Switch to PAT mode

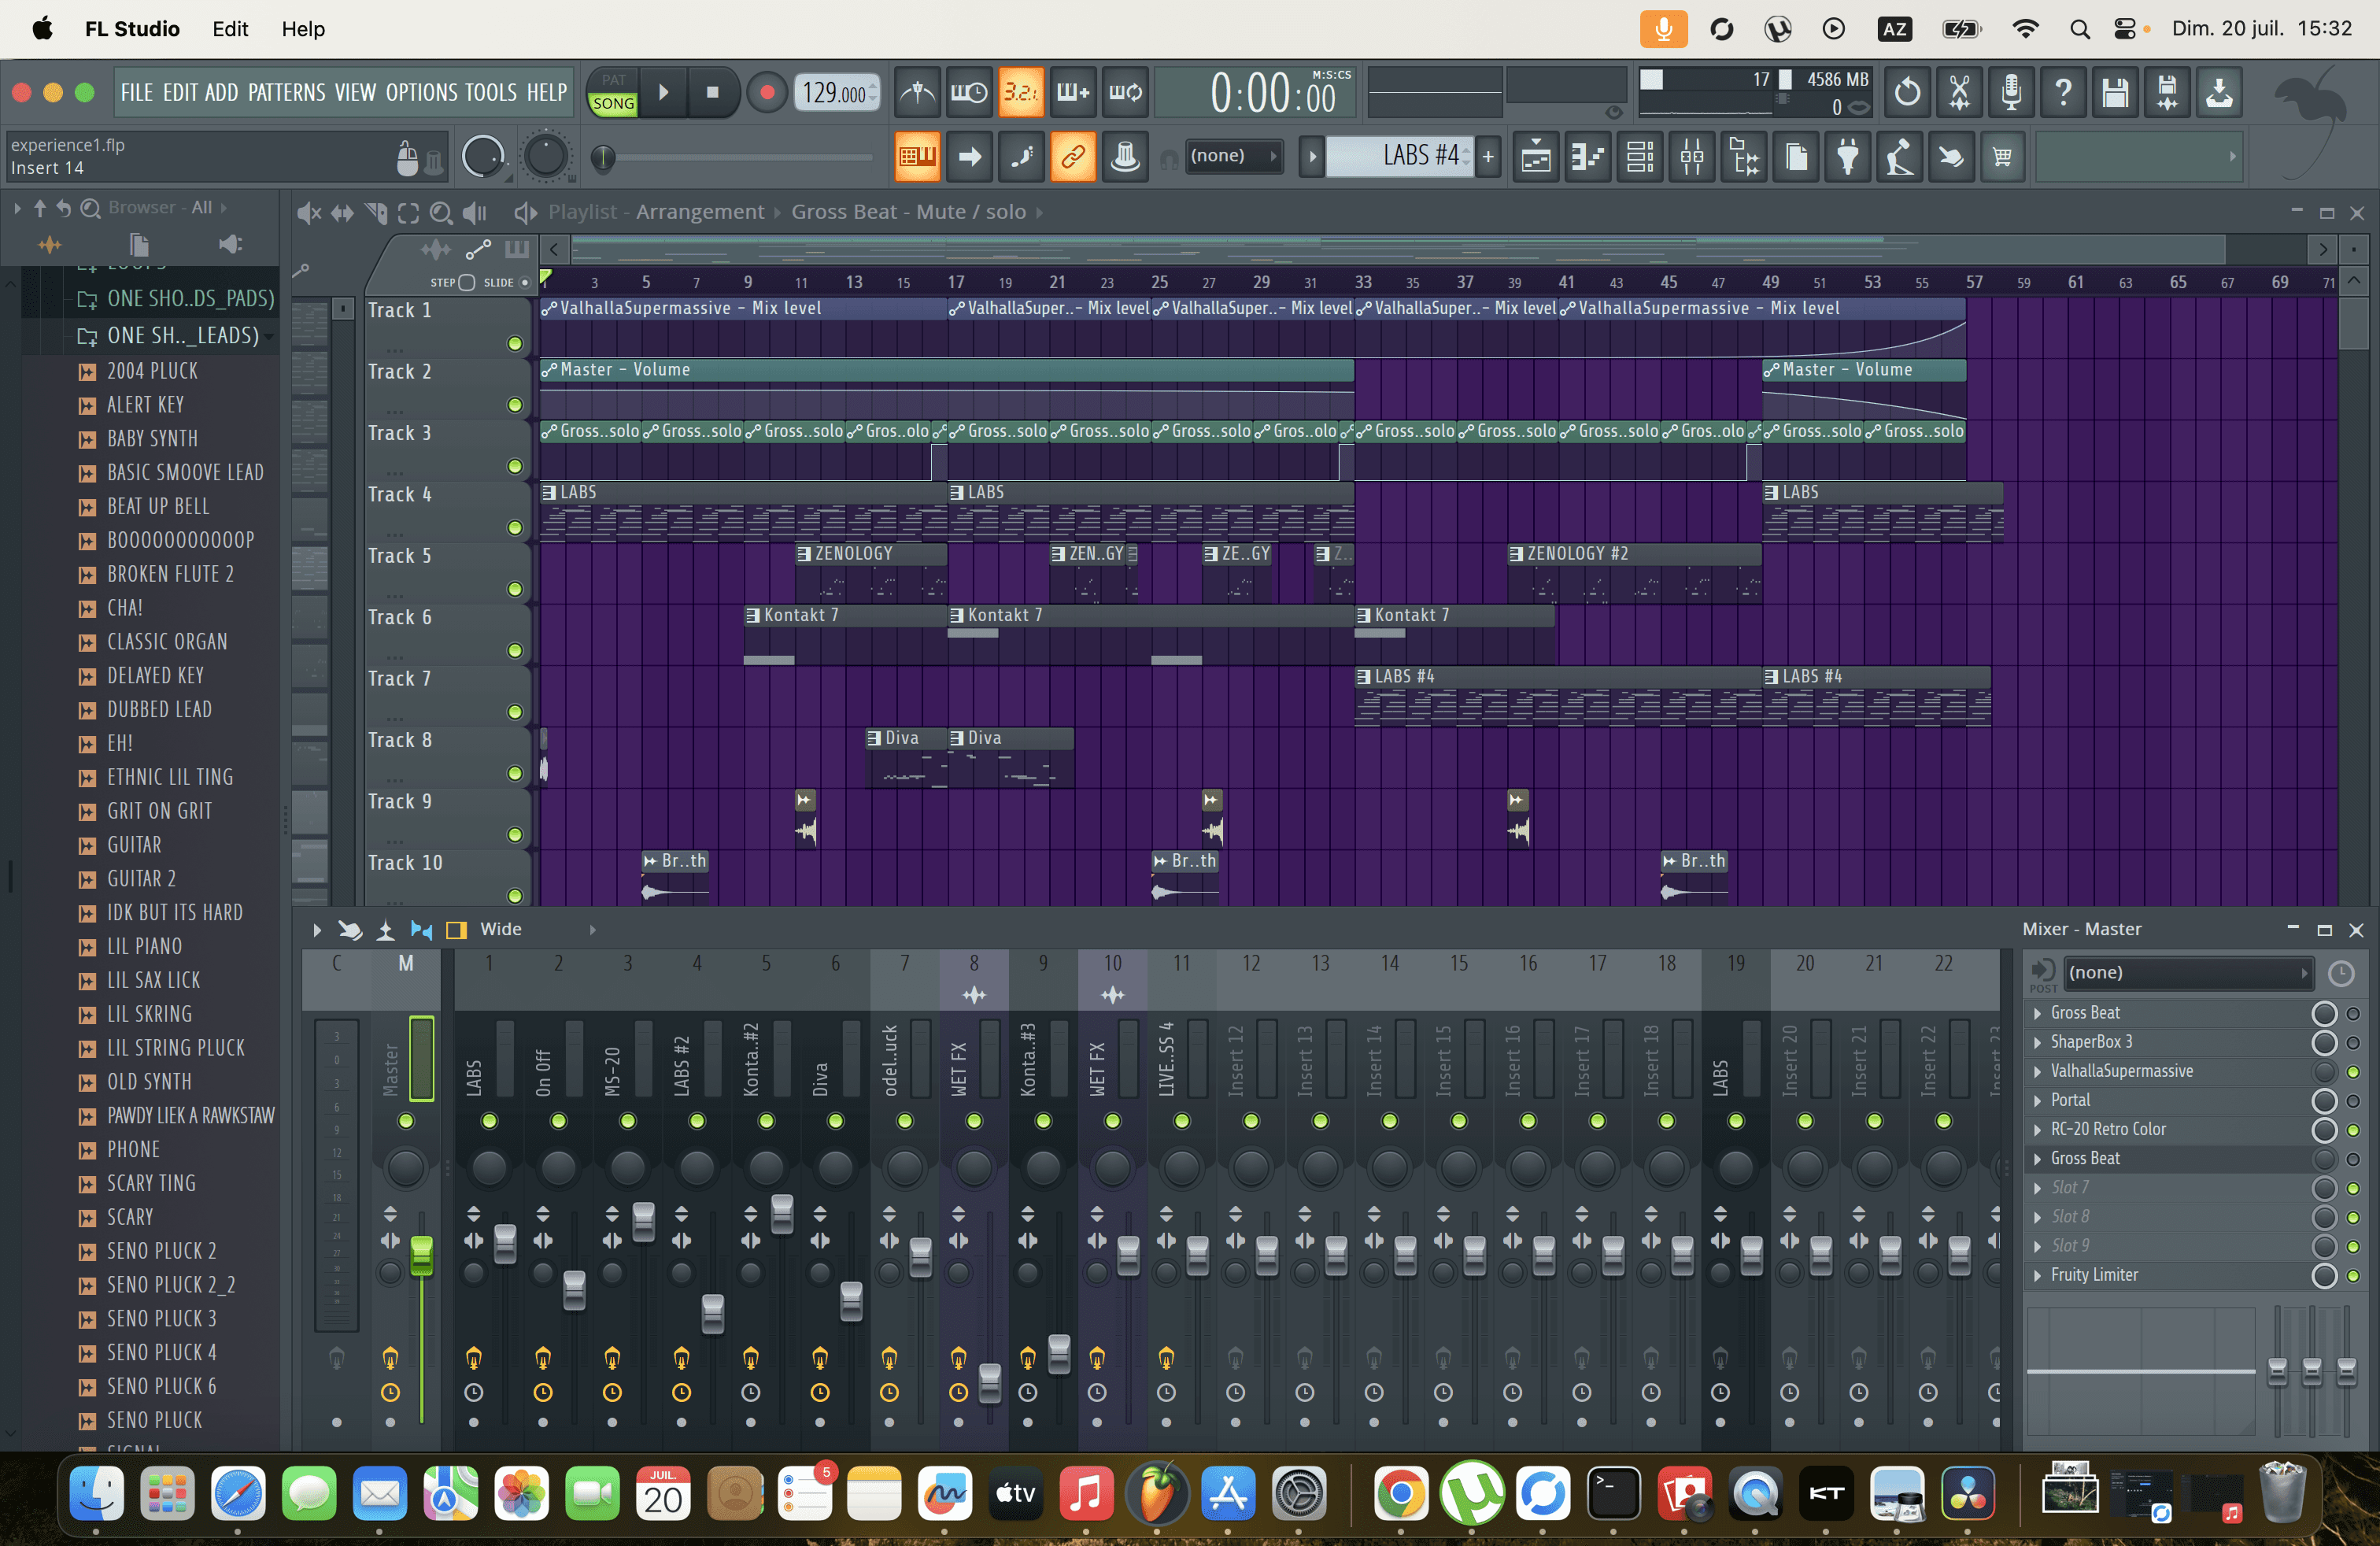pyautogui.click(x=613, y=80)
